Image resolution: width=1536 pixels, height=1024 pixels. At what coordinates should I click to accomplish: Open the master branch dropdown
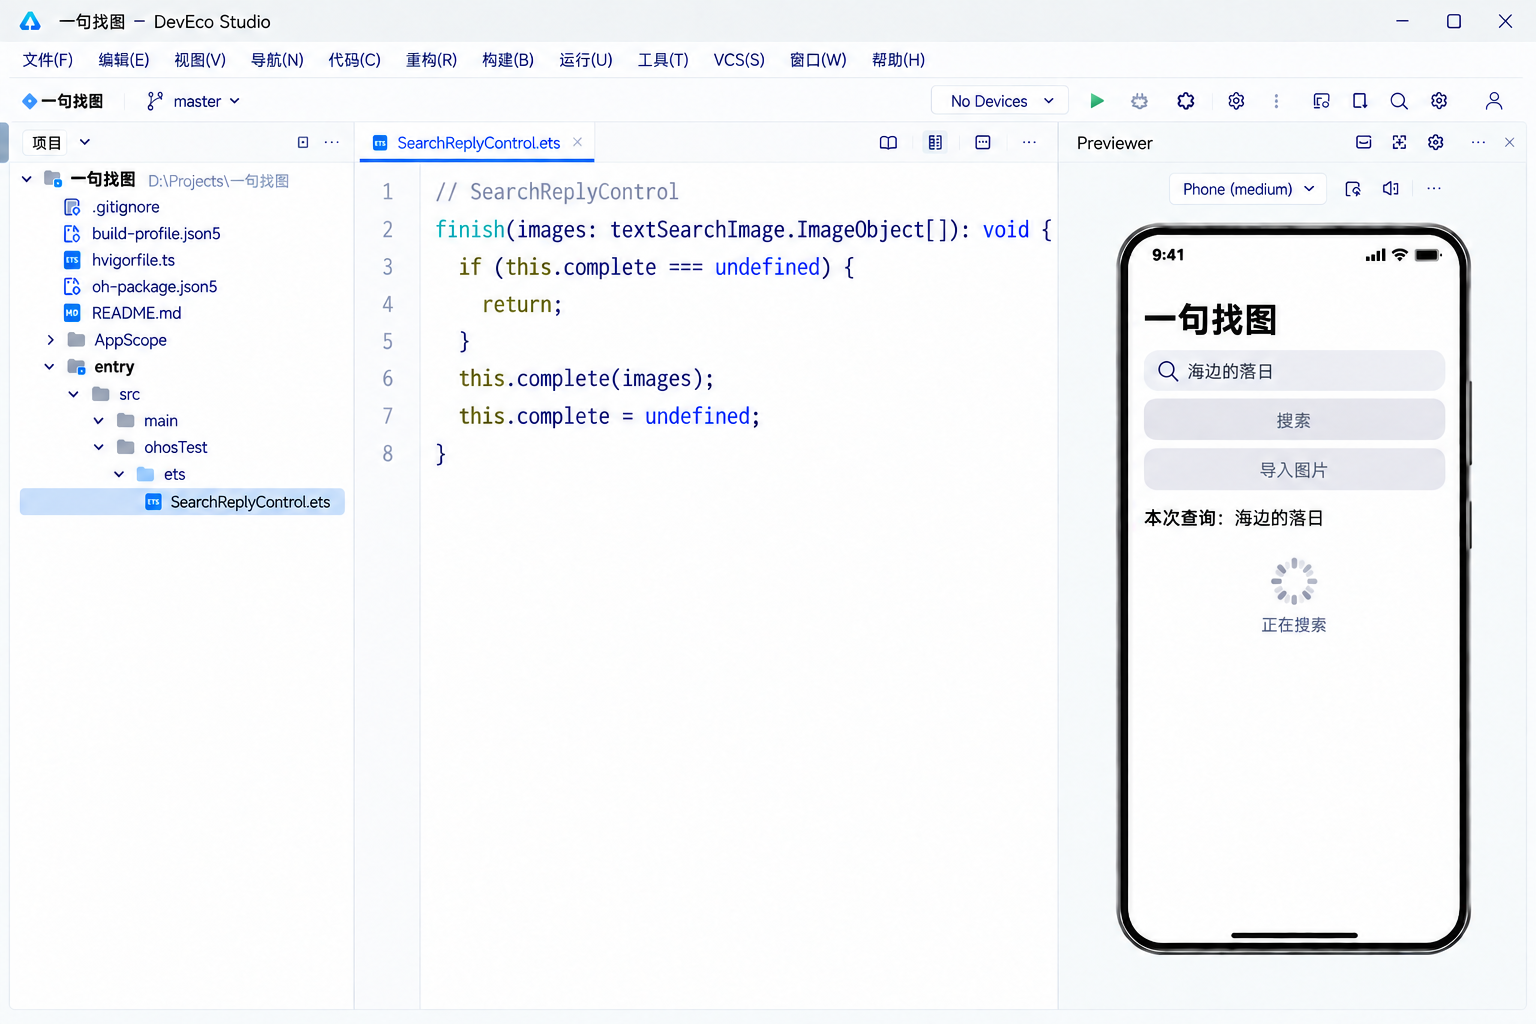click(x=194, y=101)
